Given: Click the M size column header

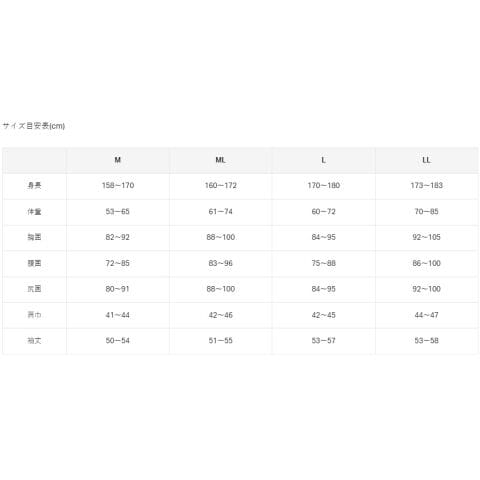Looking at the screenshot, I should tap(118, 160).
